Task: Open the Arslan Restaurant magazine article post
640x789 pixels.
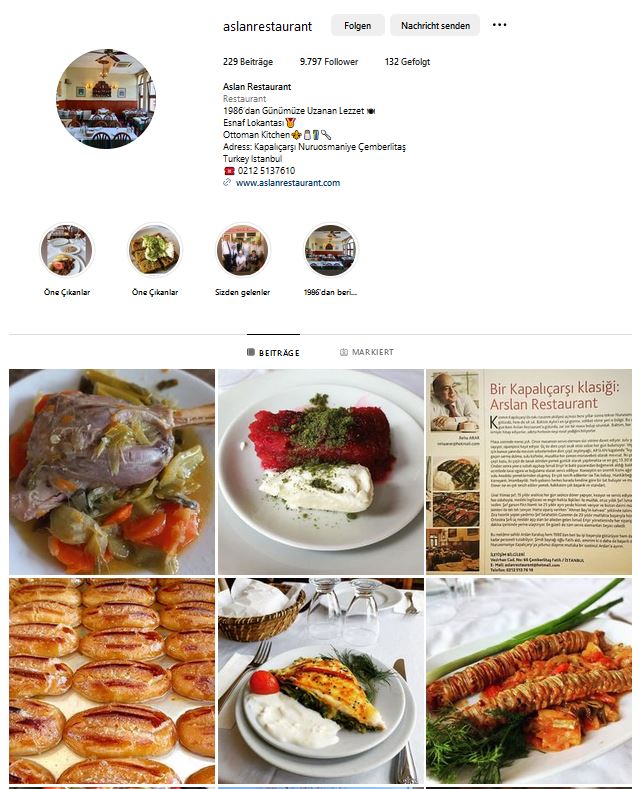Action: tap(529, 472)
